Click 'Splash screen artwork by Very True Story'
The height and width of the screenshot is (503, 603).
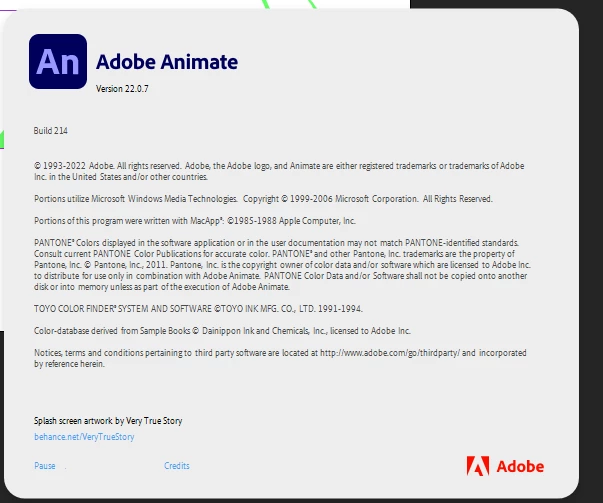[108, 421]
